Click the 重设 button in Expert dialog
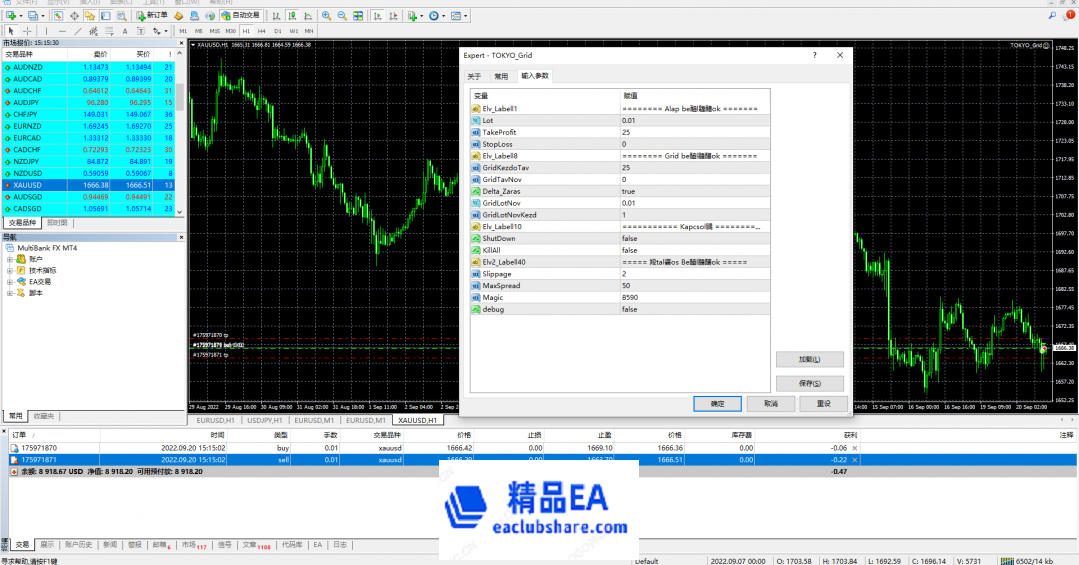This screenshot has width=1079, height=565. click(x=823, y=404)
